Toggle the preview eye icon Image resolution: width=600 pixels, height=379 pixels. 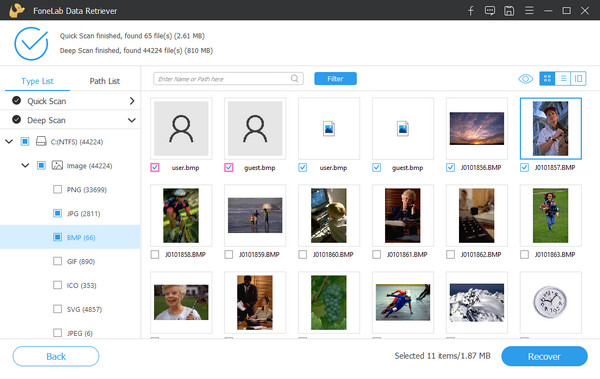pyautogui.click(x=525, y=79)
